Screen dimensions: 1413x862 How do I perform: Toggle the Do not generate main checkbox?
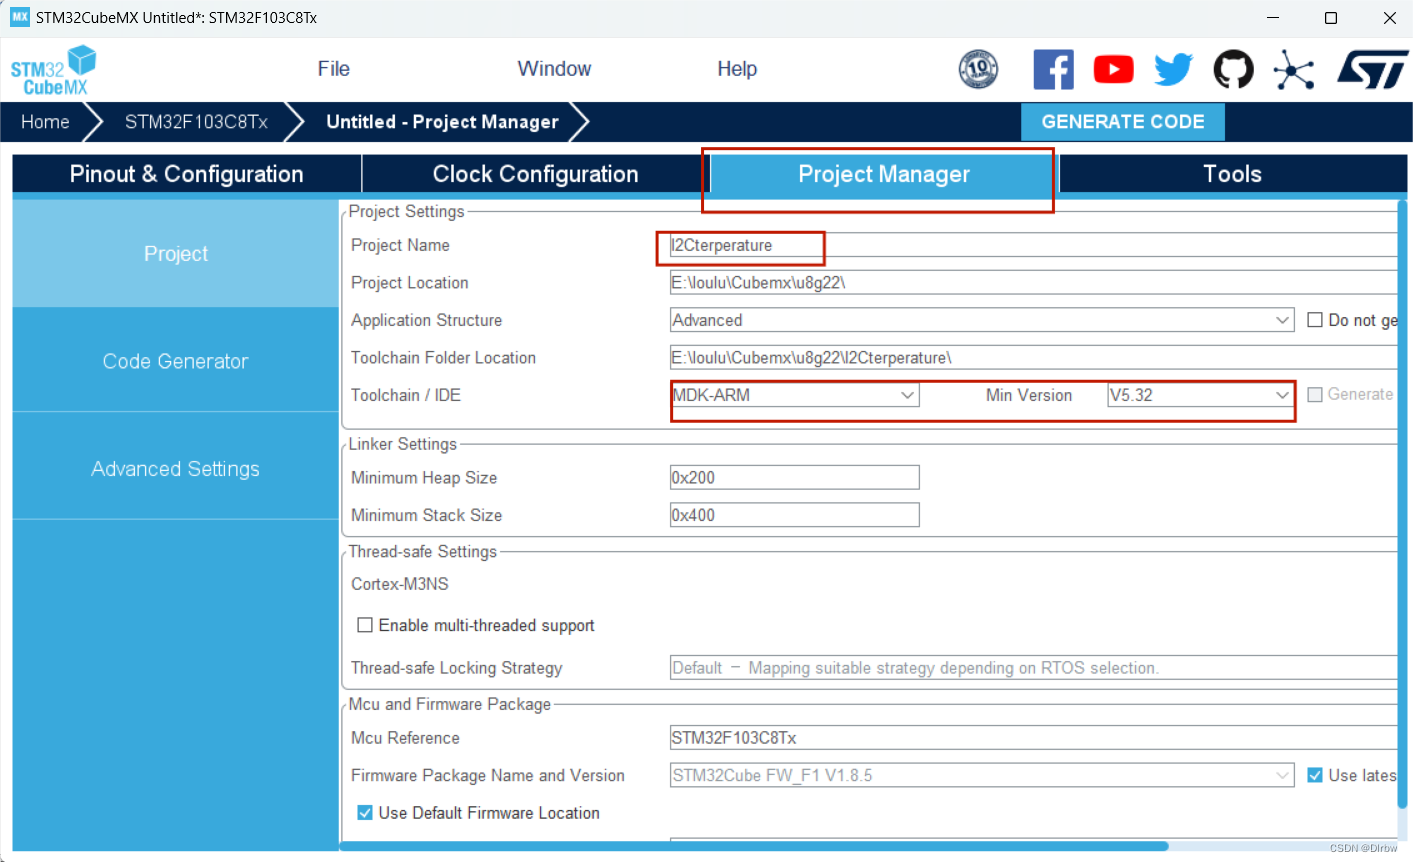(1315, 320)
